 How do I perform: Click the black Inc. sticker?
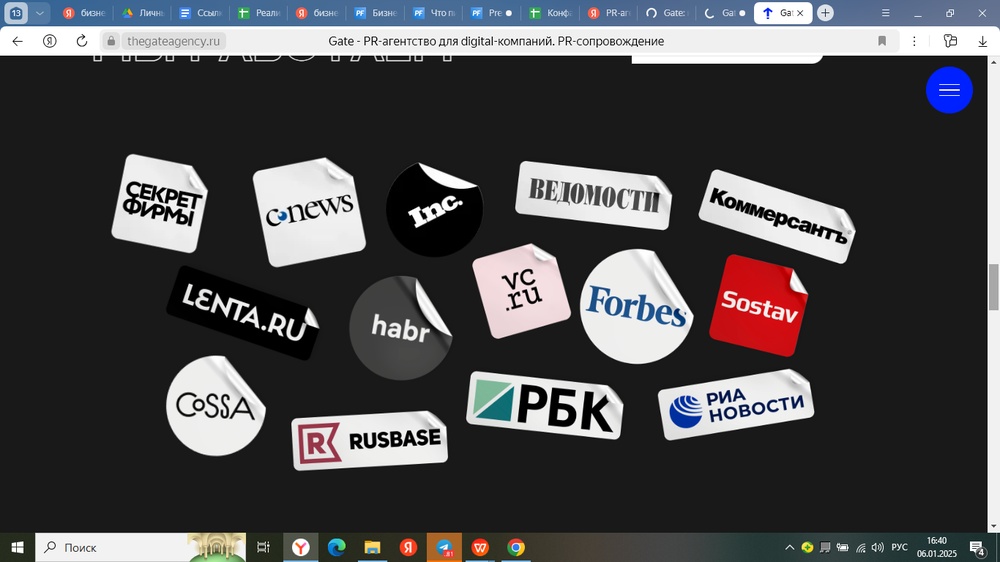pyautogui.click(x=434, y=210)
